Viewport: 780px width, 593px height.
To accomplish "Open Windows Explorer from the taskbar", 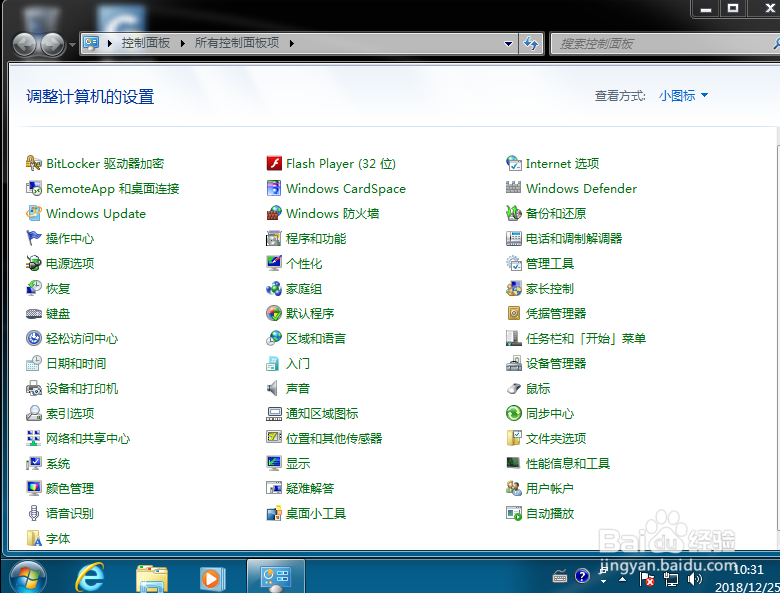I will pyautogui.click(x=152, y=578).
